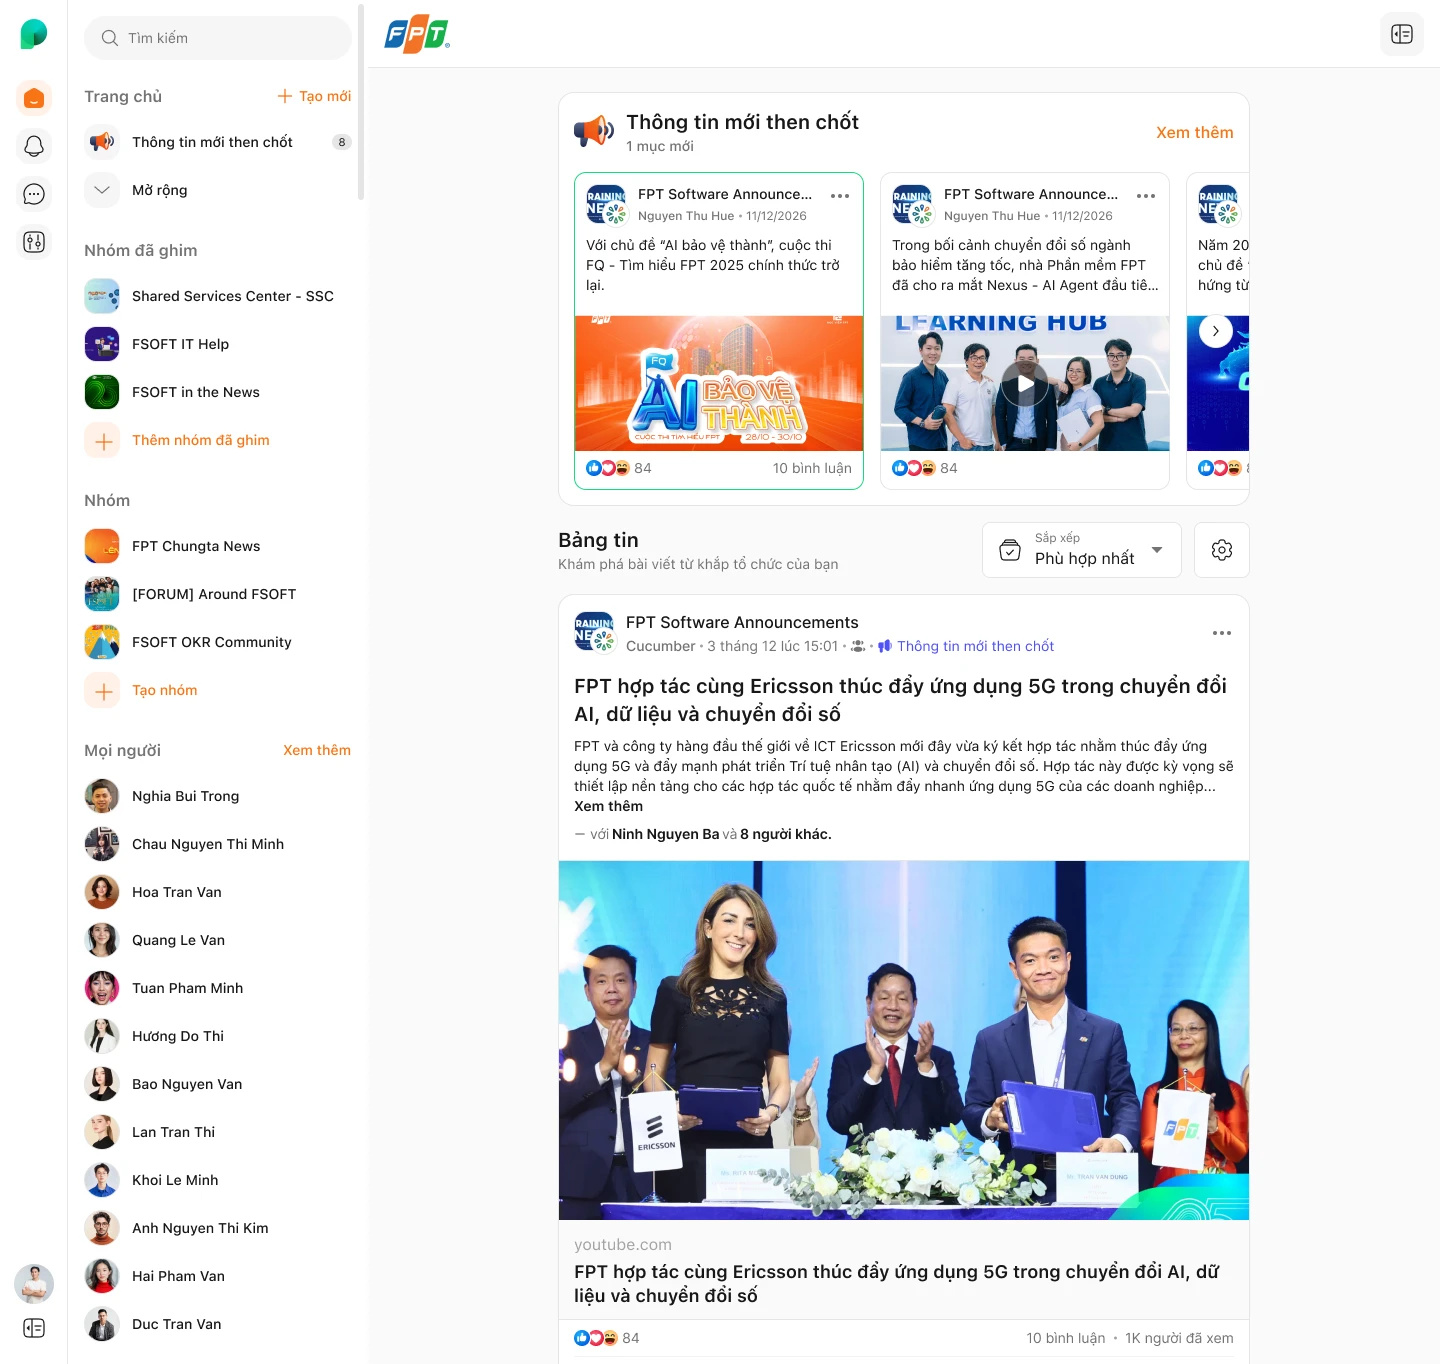Click Thêm nhóm đã ghim

200,440
